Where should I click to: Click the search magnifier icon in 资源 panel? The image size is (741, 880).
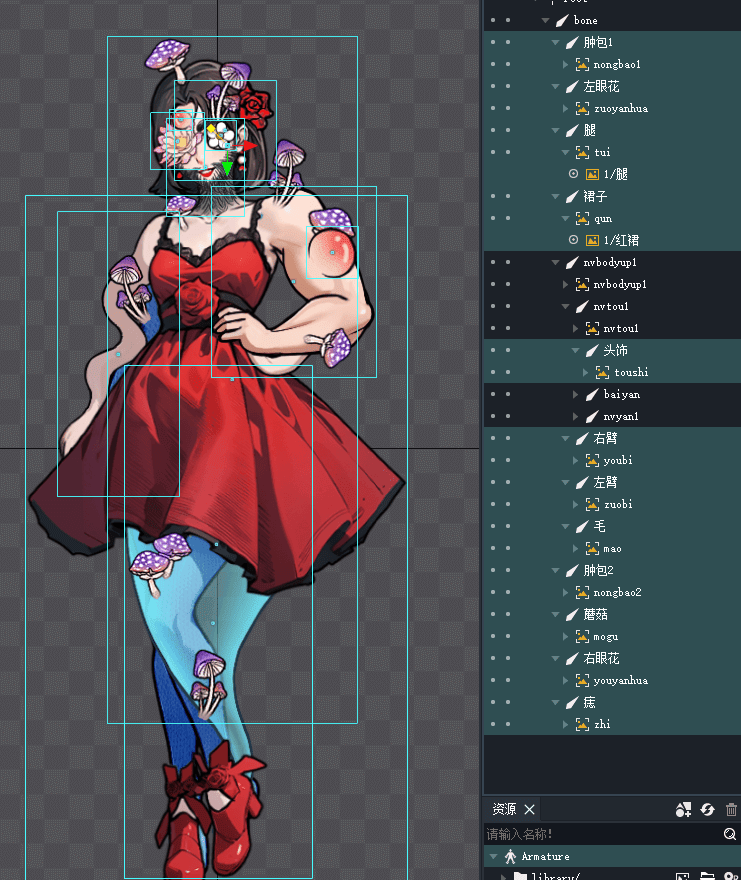pos(730,834)
